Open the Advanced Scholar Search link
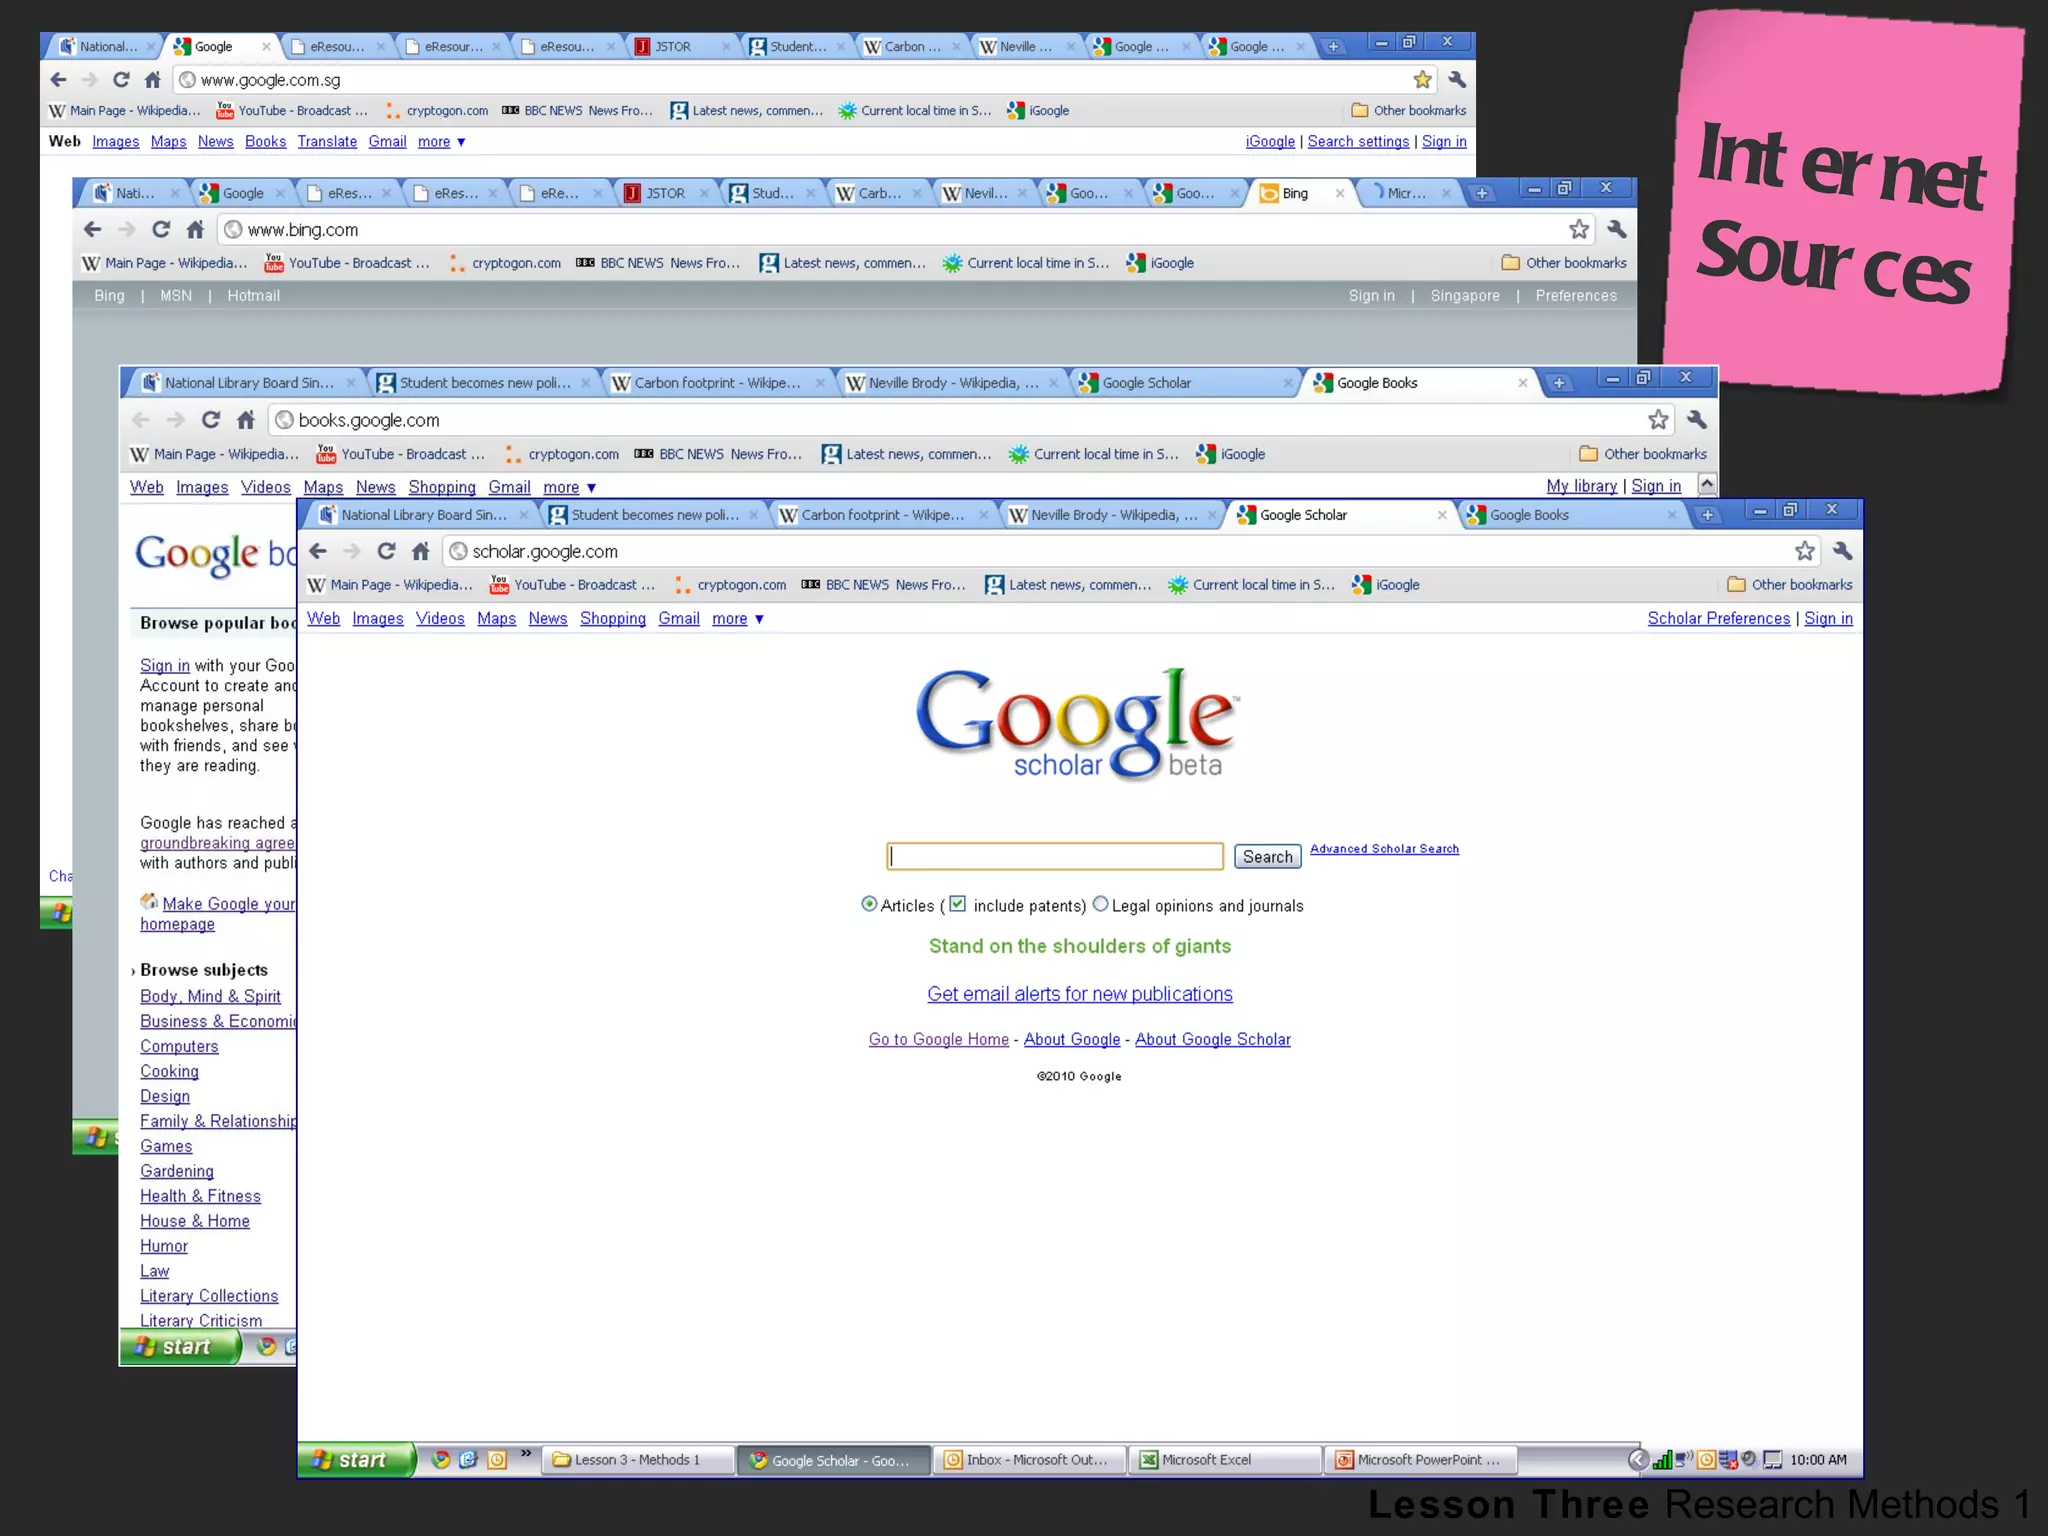 coord(1384,849)
